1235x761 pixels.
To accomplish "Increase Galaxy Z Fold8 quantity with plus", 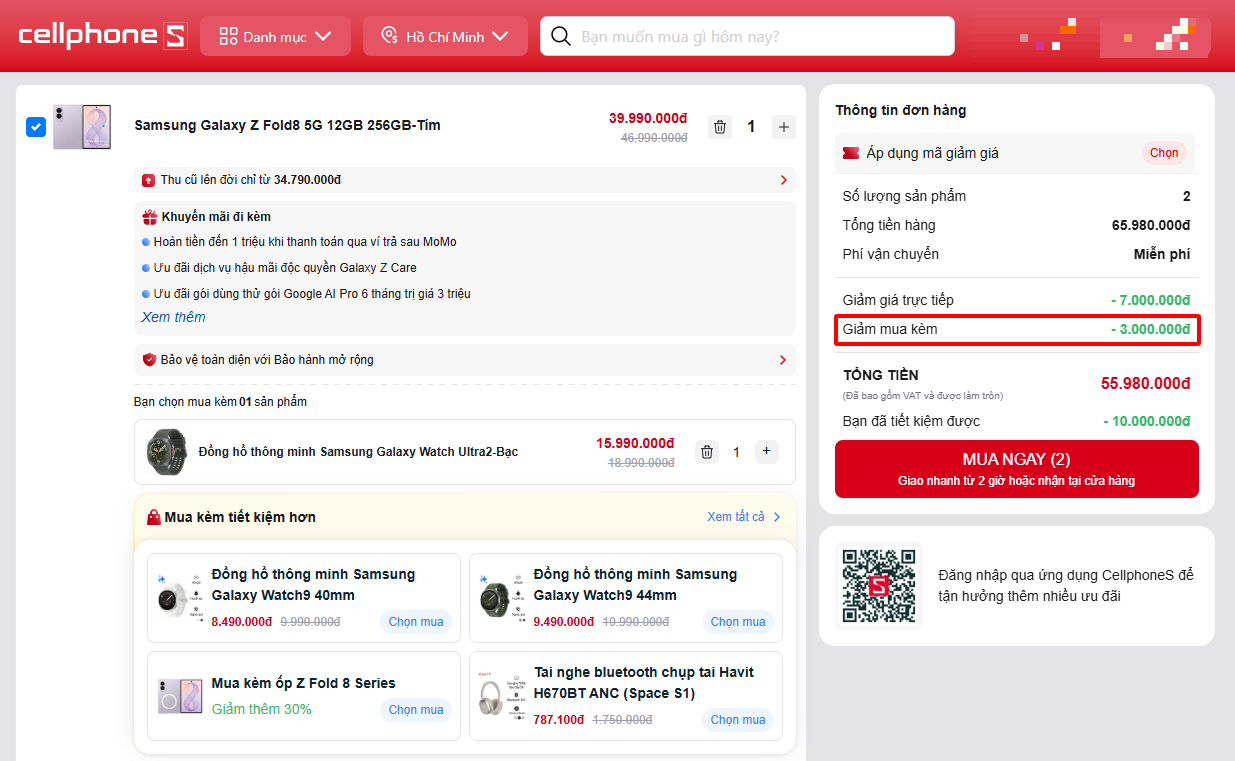I will pos(784,127).
